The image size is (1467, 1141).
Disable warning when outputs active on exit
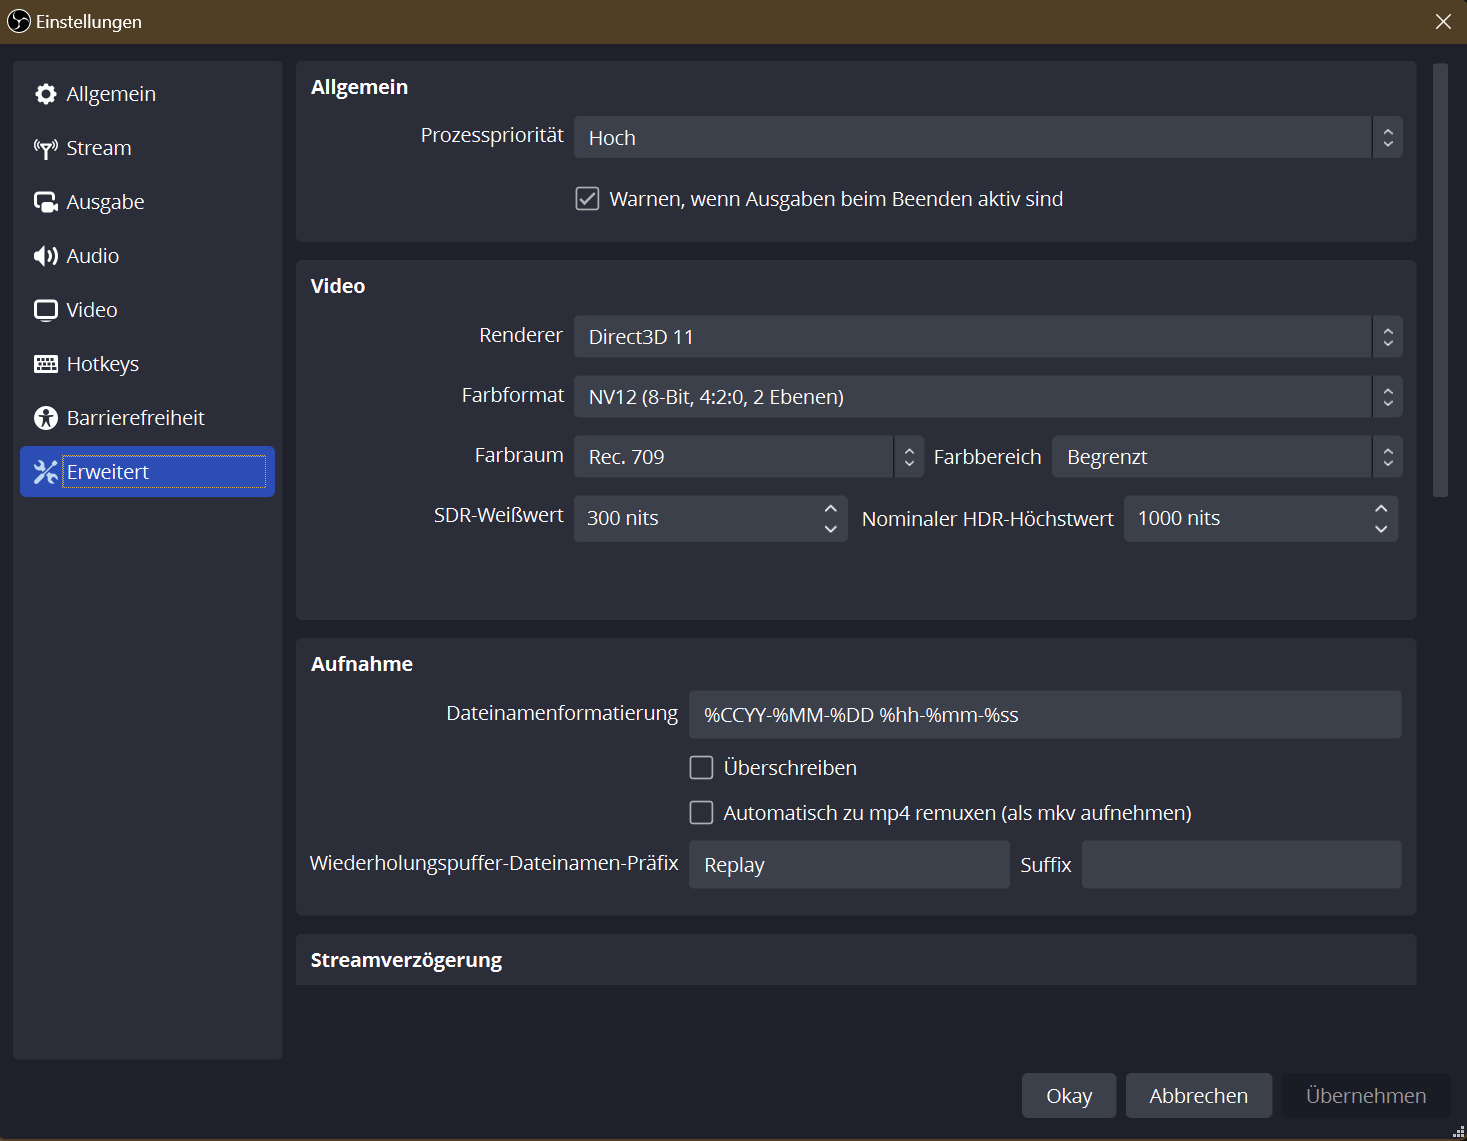tap(587, 199)
